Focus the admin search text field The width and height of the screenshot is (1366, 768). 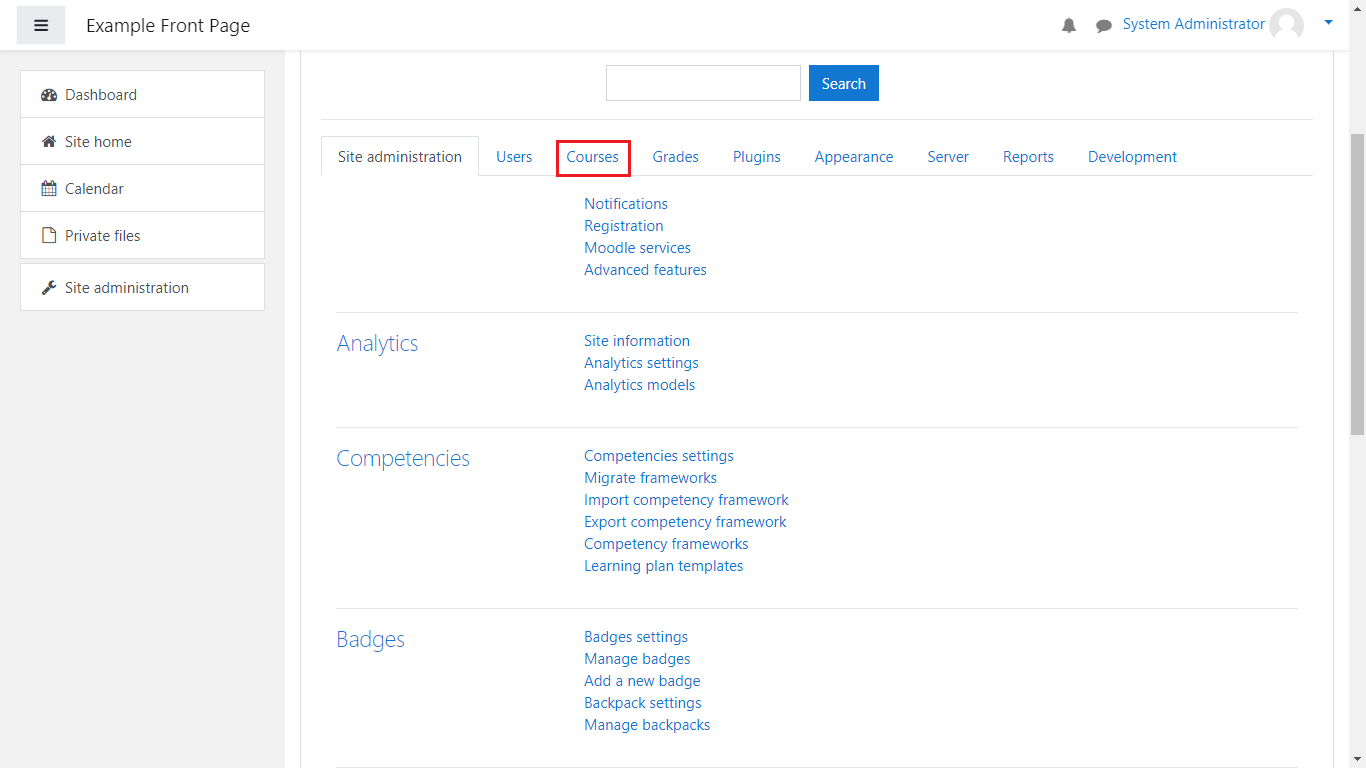[703, 83]
